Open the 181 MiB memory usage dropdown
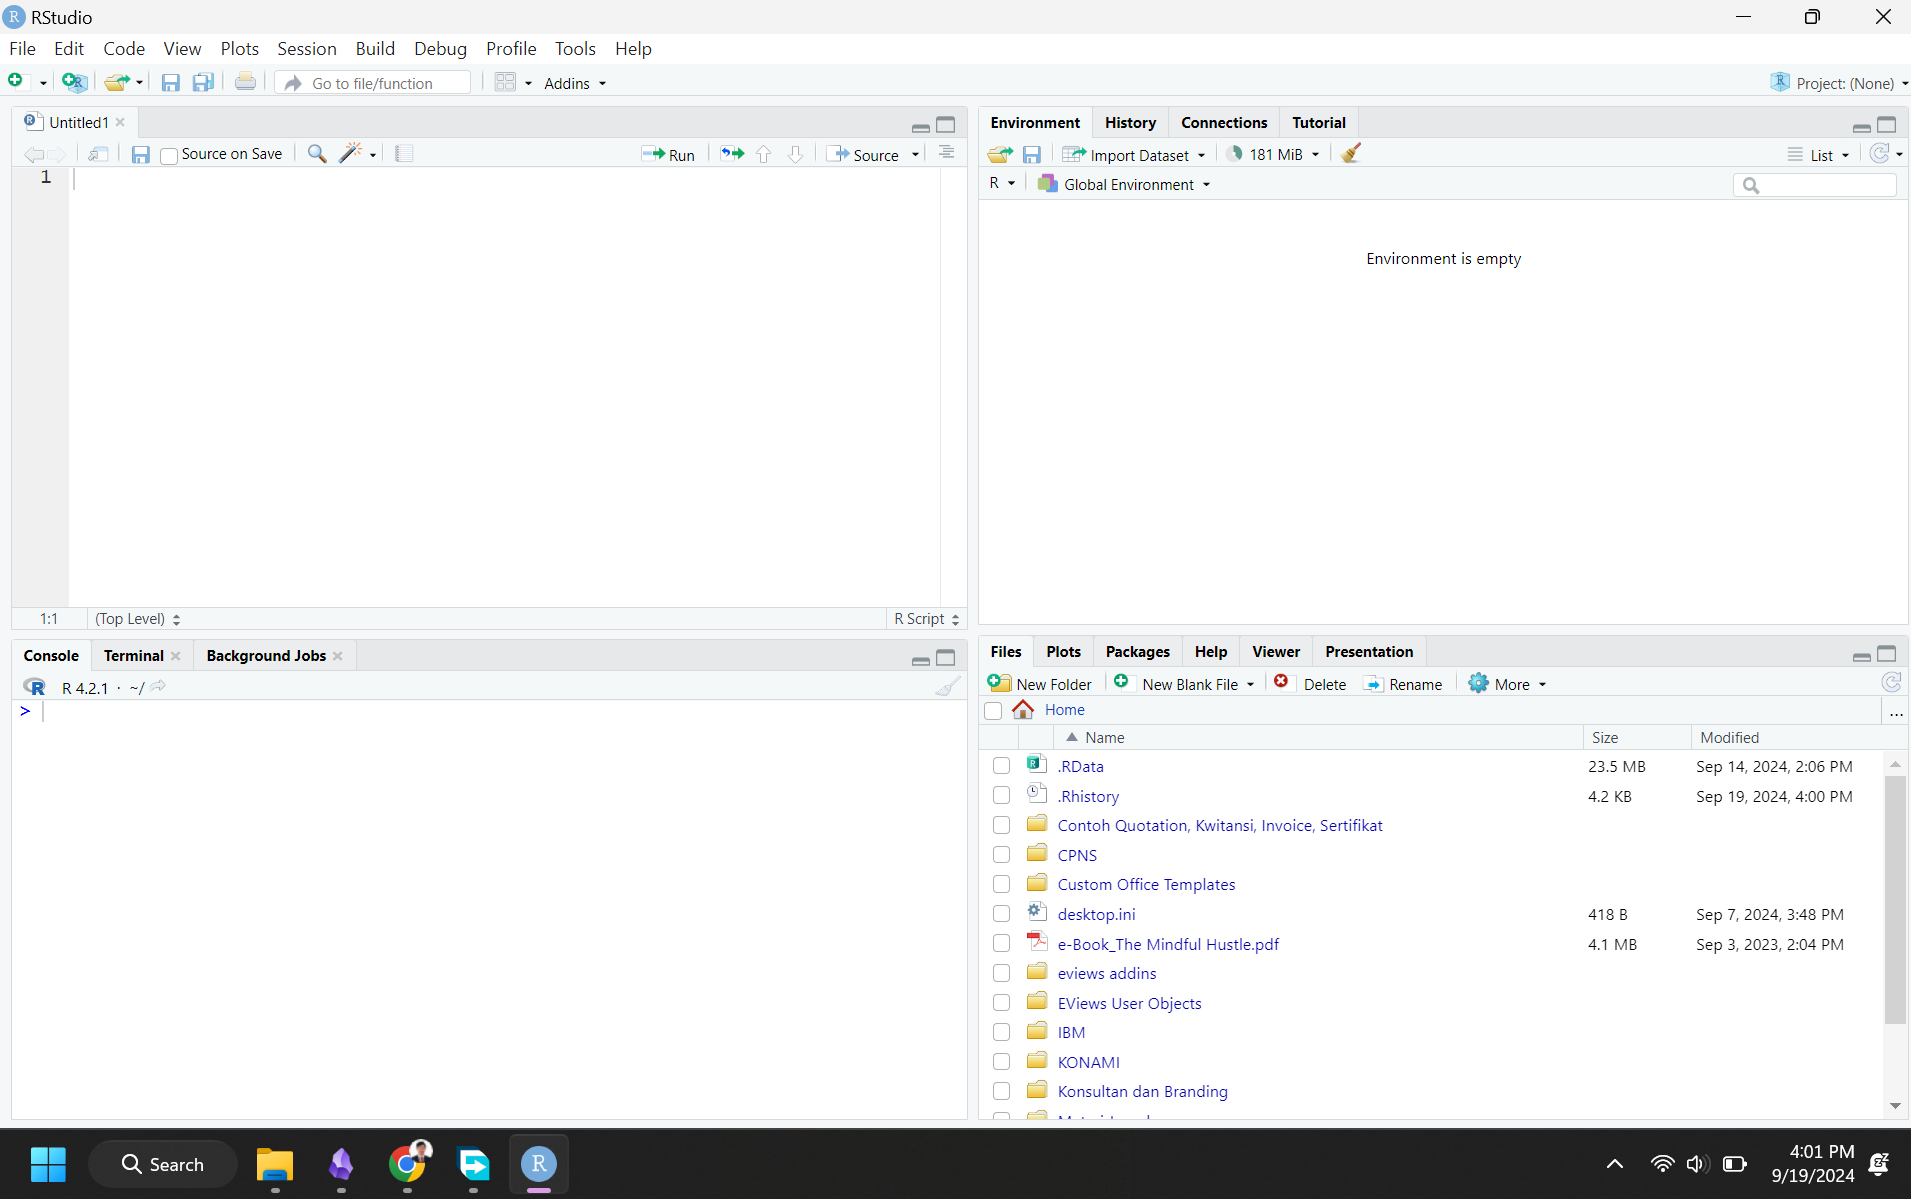The image size is (1911, 1199). click(1273, 154)
